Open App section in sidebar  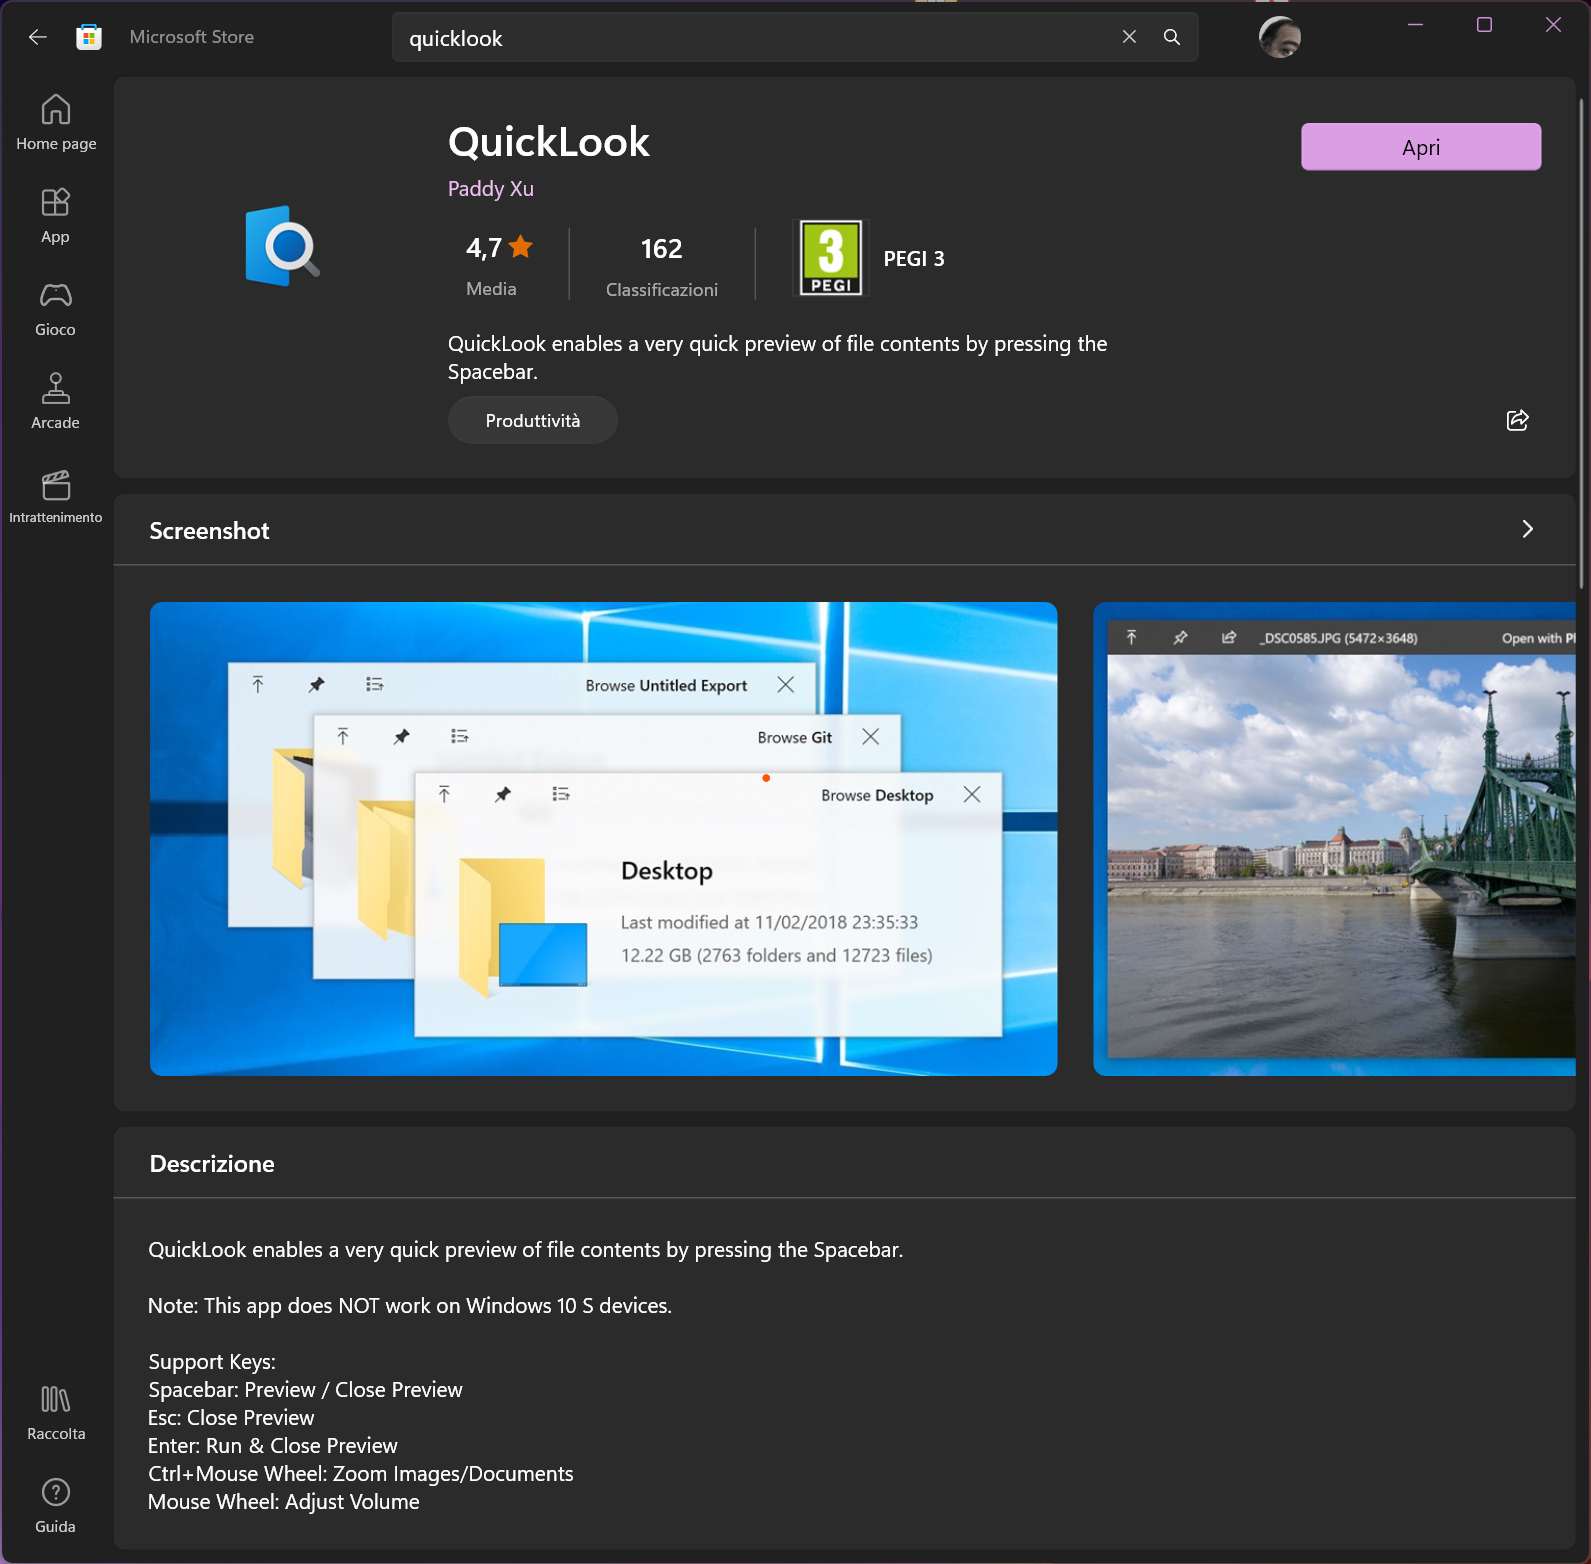(x=56, y=215)
